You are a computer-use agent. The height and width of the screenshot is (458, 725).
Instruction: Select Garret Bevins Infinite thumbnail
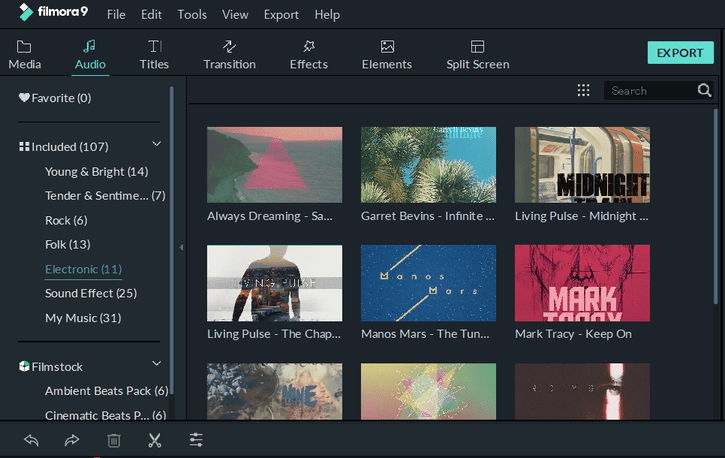pos(428,165)
